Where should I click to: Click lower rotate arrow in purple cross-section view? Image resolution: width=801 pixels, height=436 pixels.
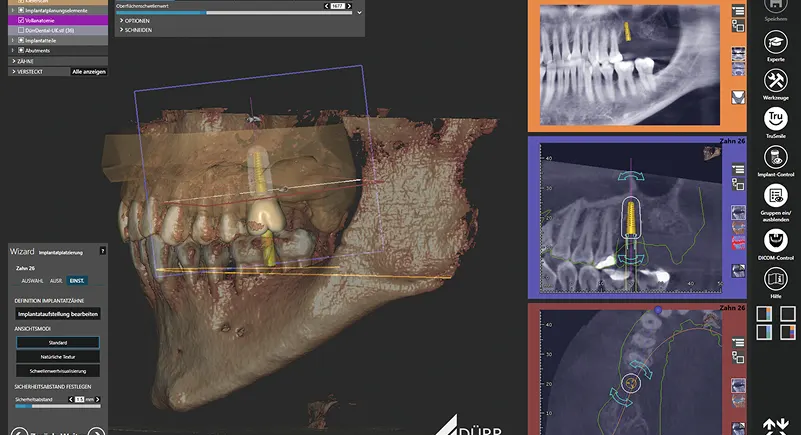coord(631,259)
